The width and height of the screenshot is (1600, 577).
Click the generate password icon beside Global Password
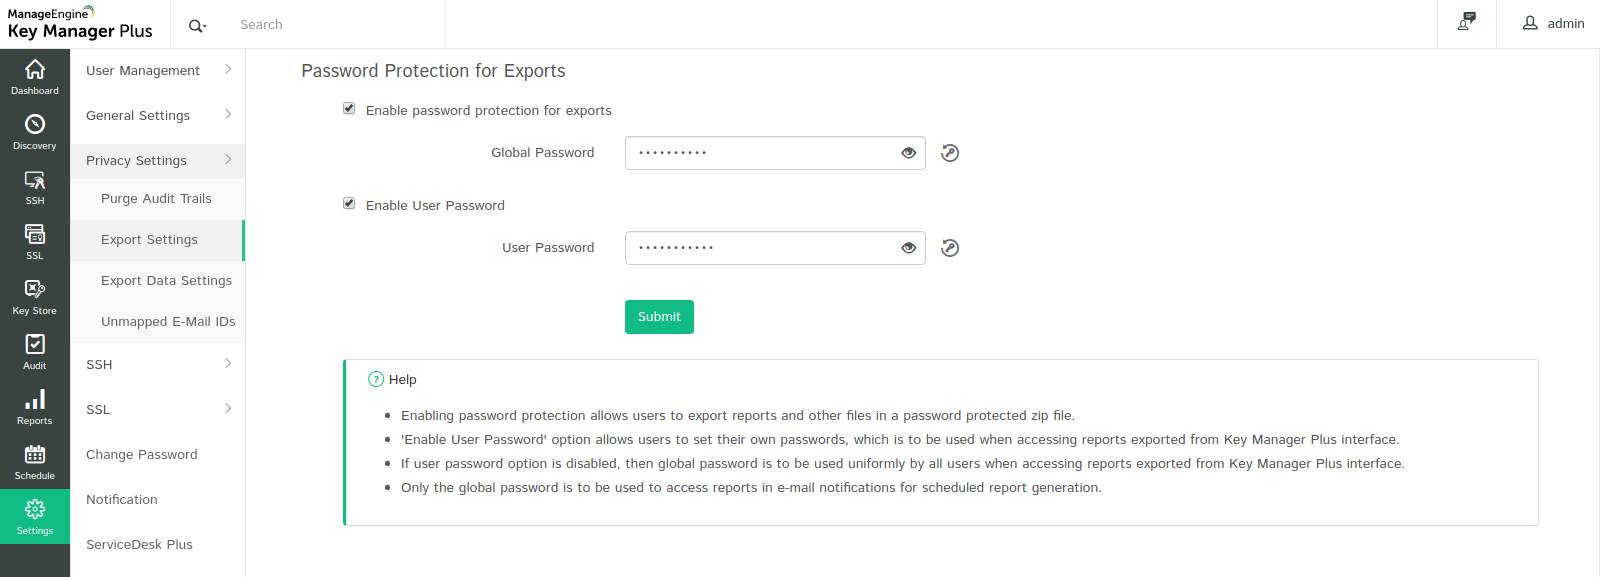(x=950, y=153)
